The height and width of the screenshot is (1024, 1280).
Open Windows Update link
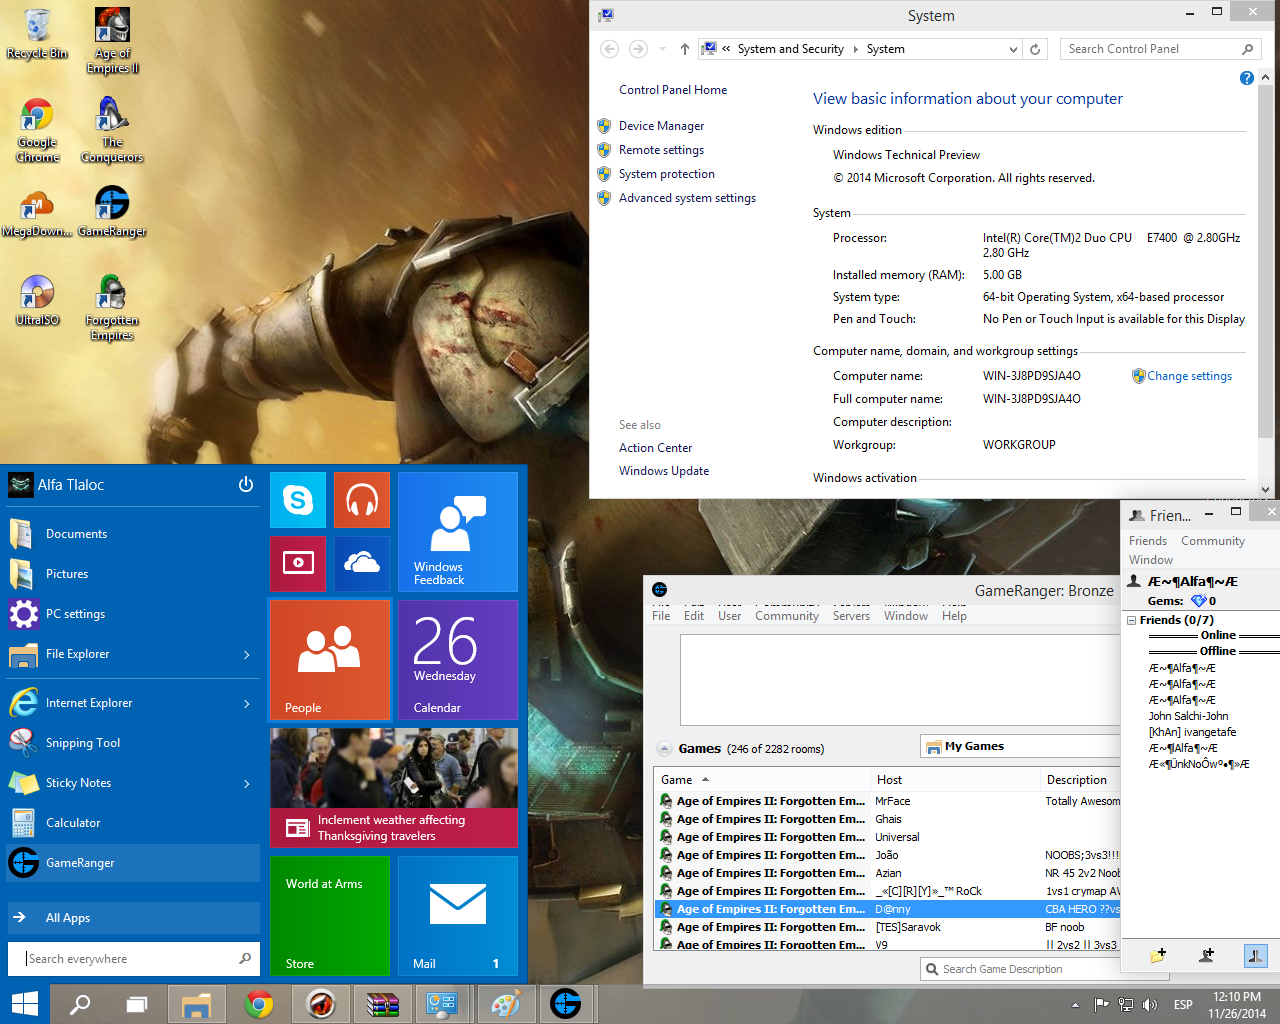[664, 471]
